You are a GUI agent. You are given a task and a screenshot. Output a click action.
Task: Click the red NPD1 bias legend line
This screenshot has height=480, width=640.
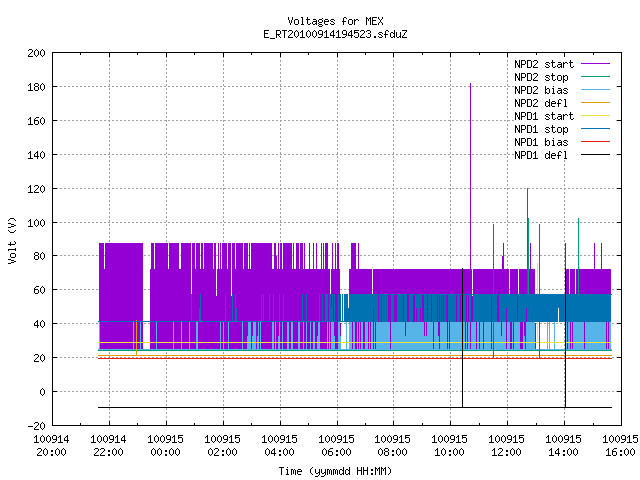(596, 142)
